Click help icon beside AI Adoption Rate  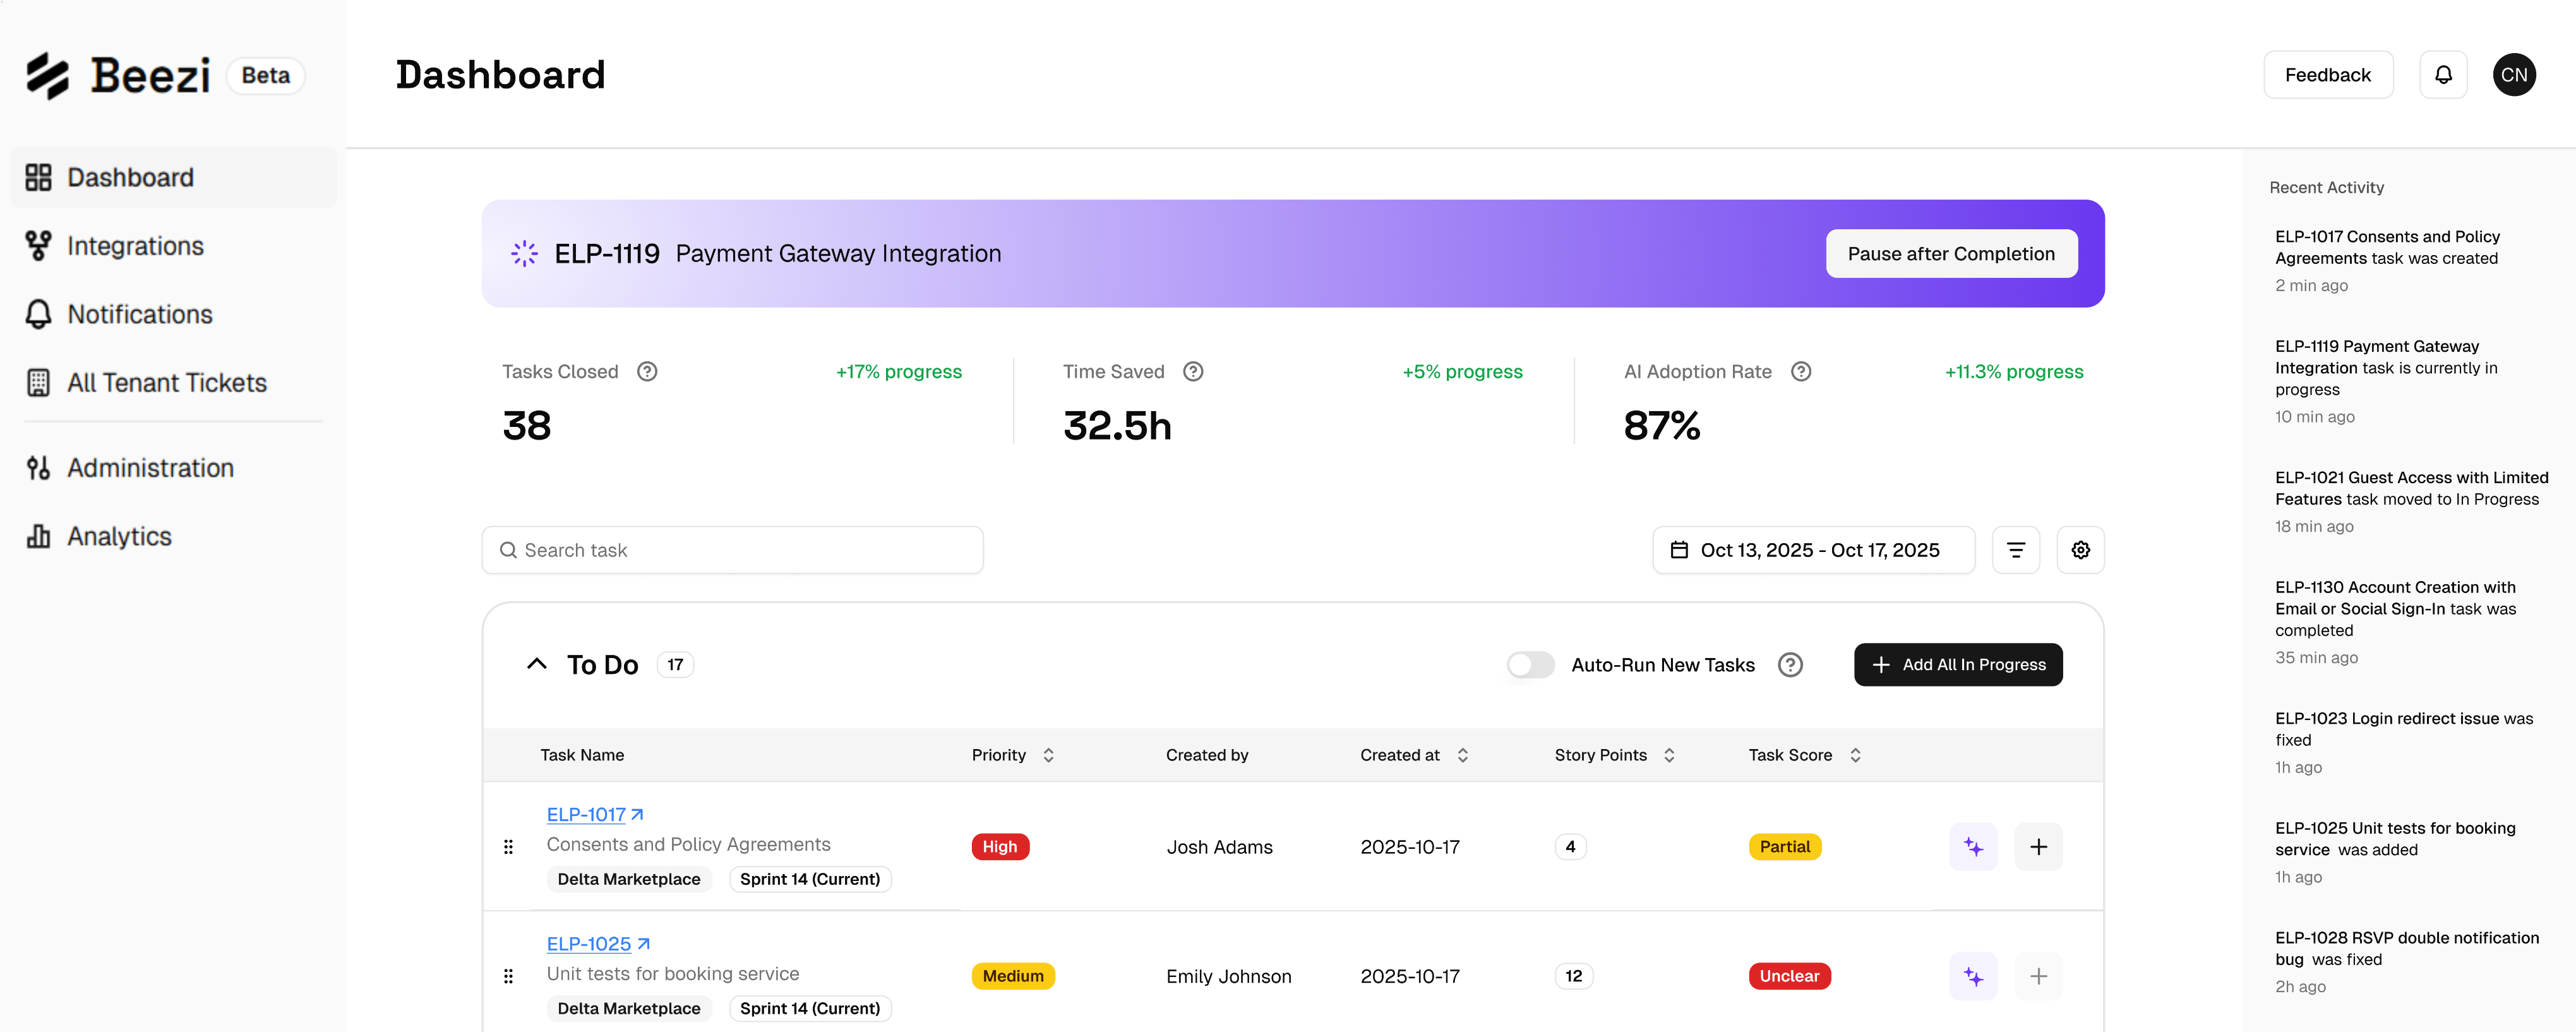(x=1800, y=372)
